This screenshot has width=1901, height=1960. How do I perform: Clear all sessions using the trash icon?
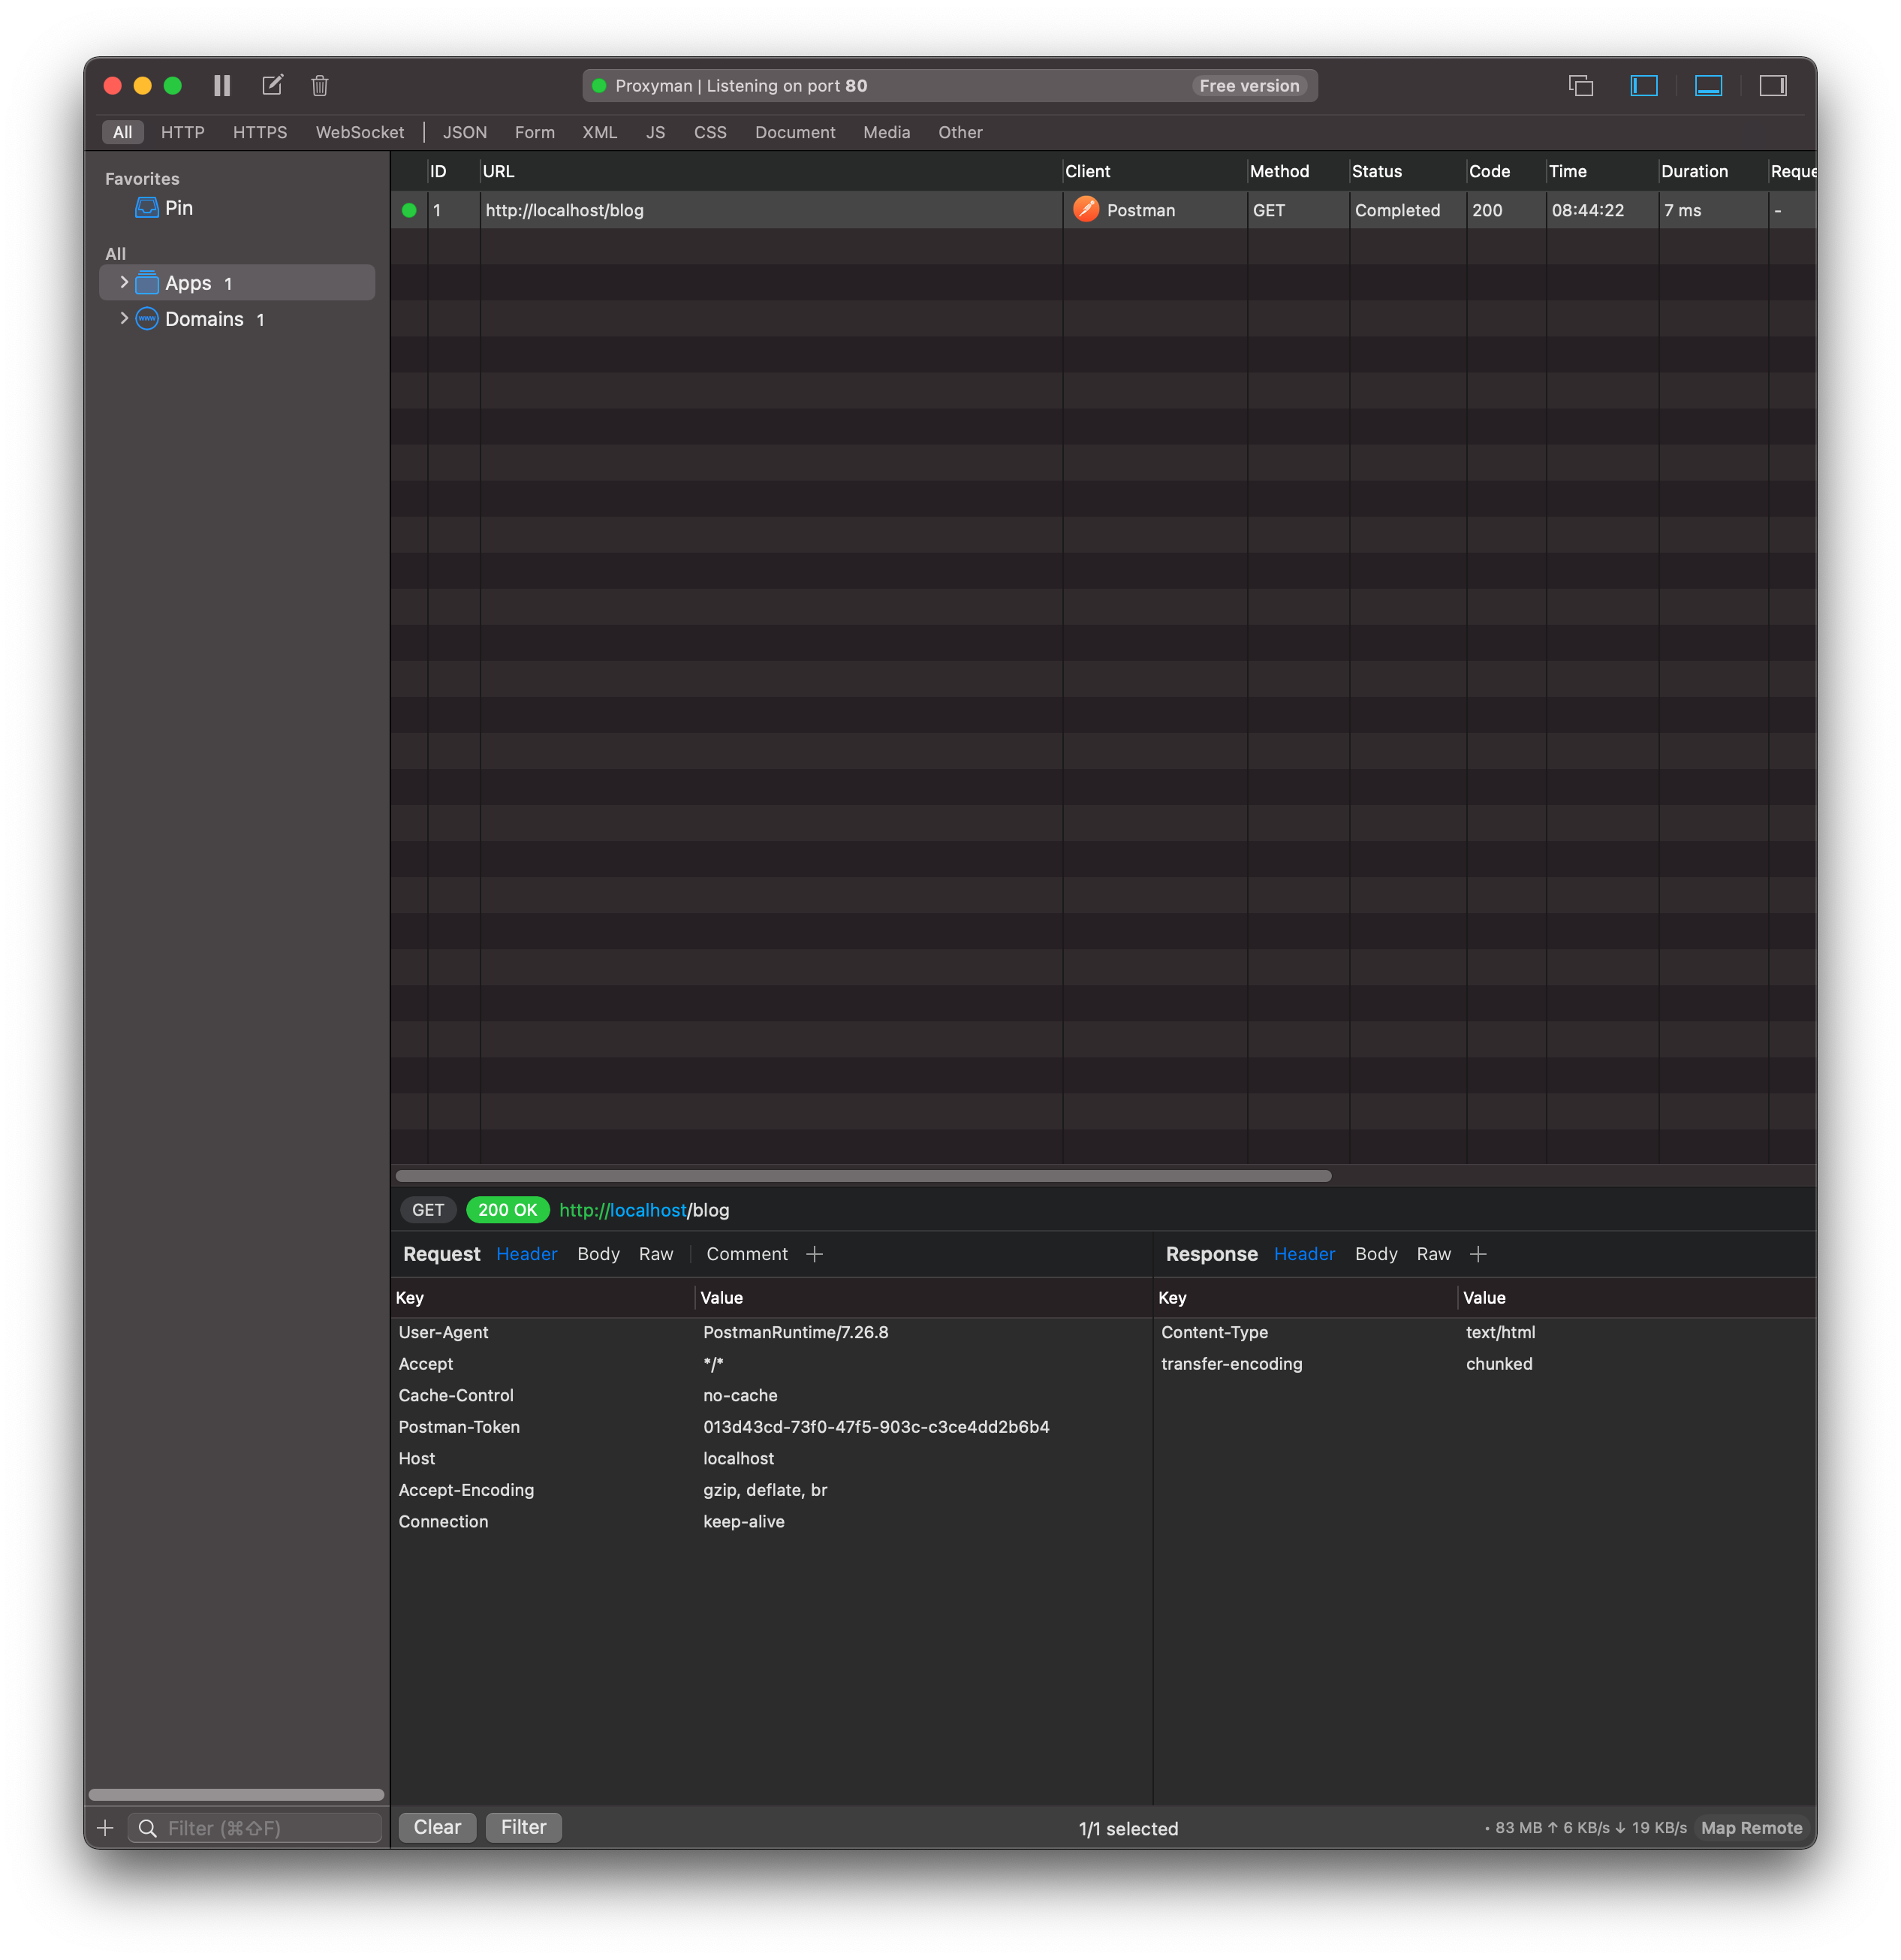[x=319, y=85]
